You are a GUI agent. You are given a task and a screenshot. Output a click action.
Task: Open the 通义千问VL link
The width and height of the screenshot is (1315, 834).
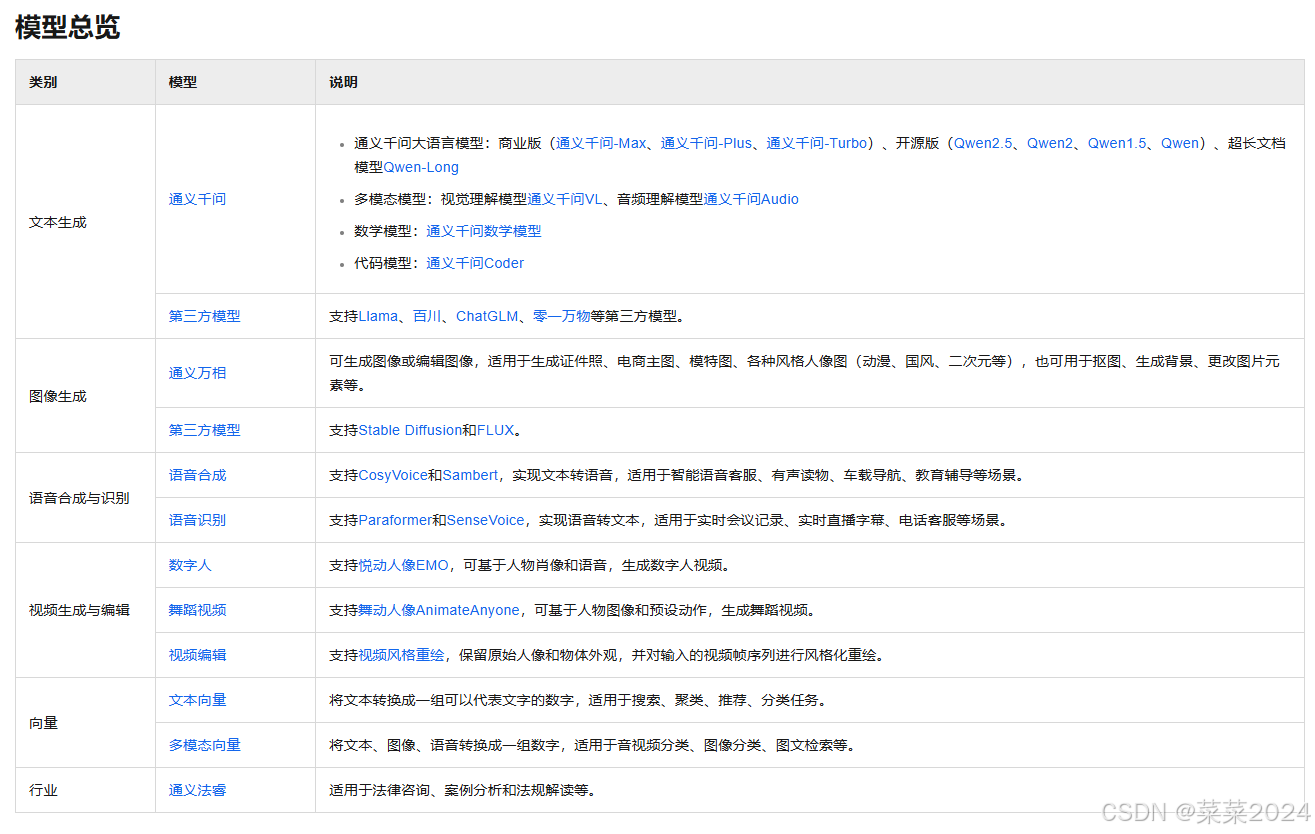(x=564, y=199)
